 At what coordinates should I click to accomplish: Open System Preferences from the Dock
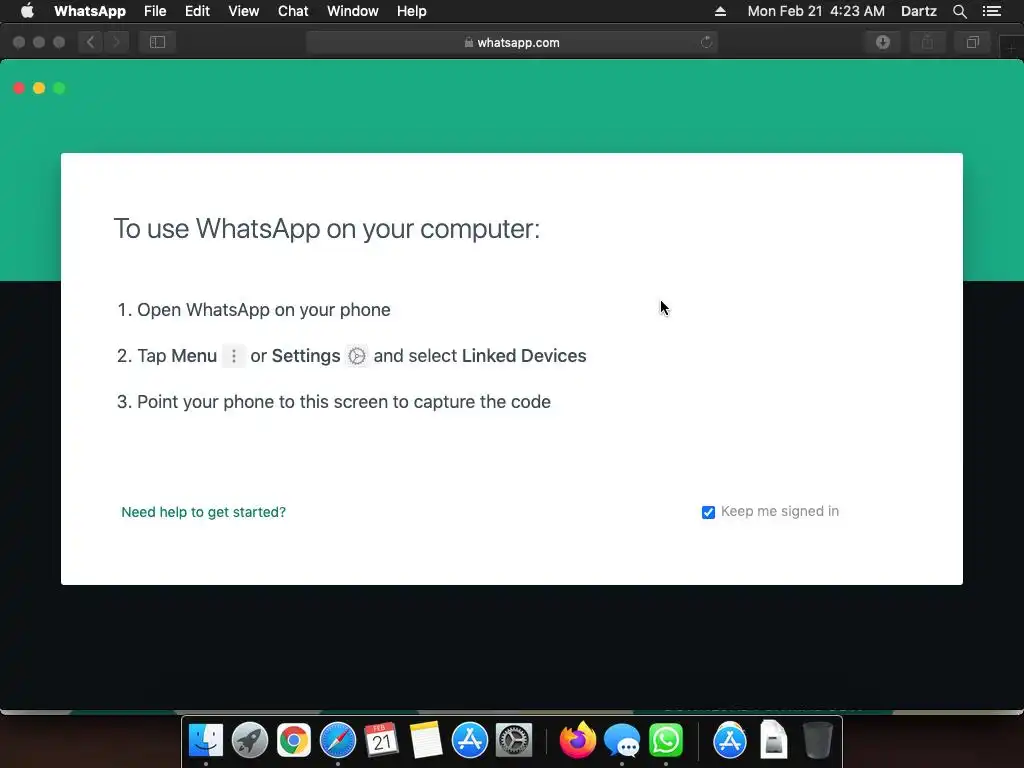514,741
